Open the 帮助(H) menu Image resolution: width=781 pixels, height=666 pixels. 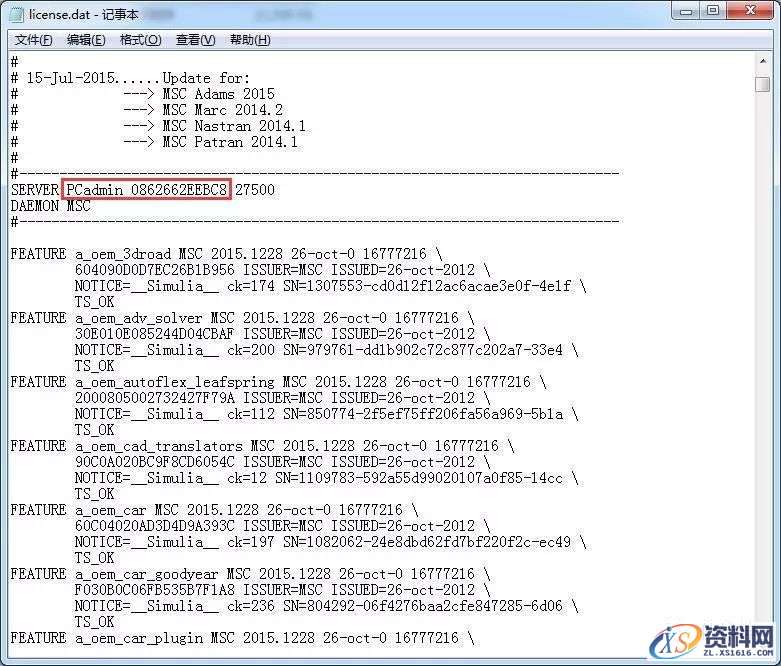point(250,40)
